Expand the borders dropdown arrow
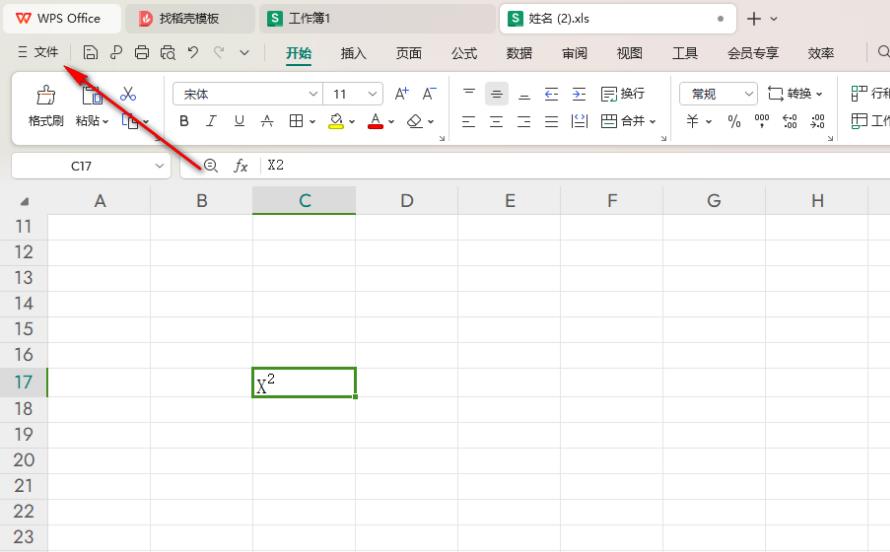The image size is (890, 552). [x=312, y=121]
